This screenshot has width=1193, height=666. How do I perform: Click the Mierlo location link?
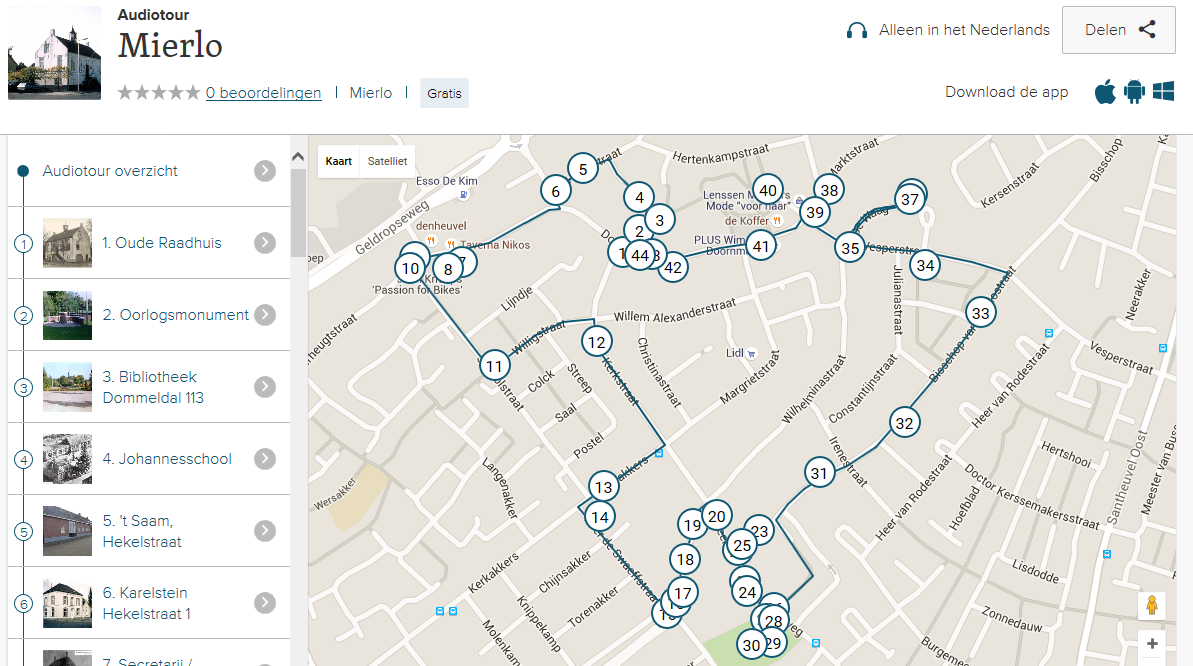[x=371, y=93]
